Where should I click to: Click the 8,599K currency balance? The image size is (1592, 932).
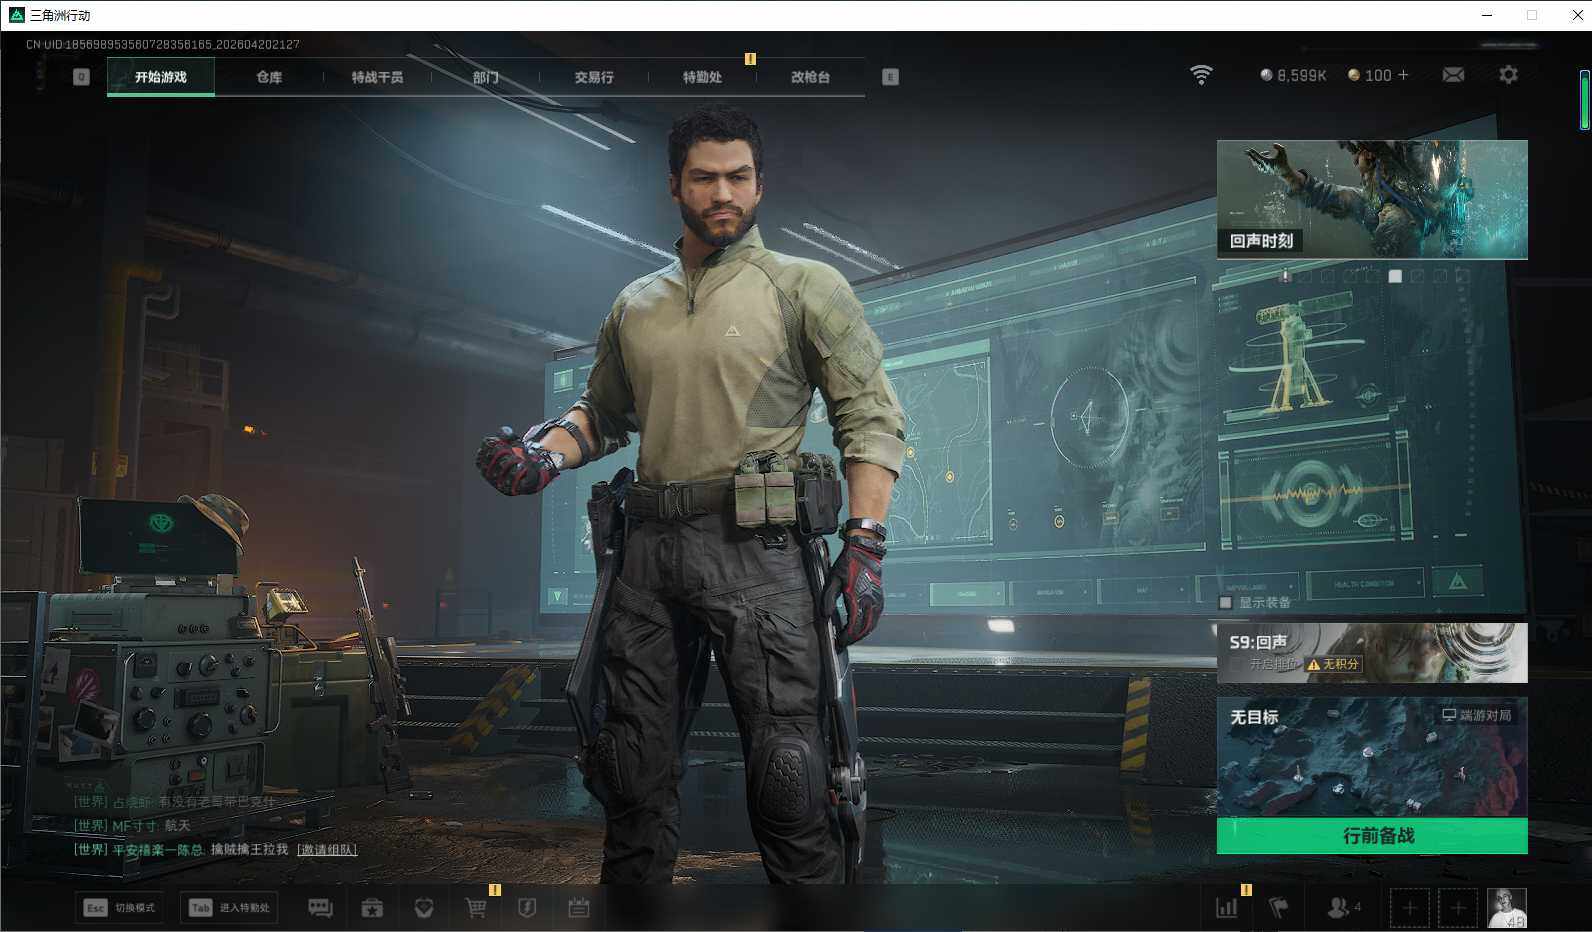coord(1293,75)
